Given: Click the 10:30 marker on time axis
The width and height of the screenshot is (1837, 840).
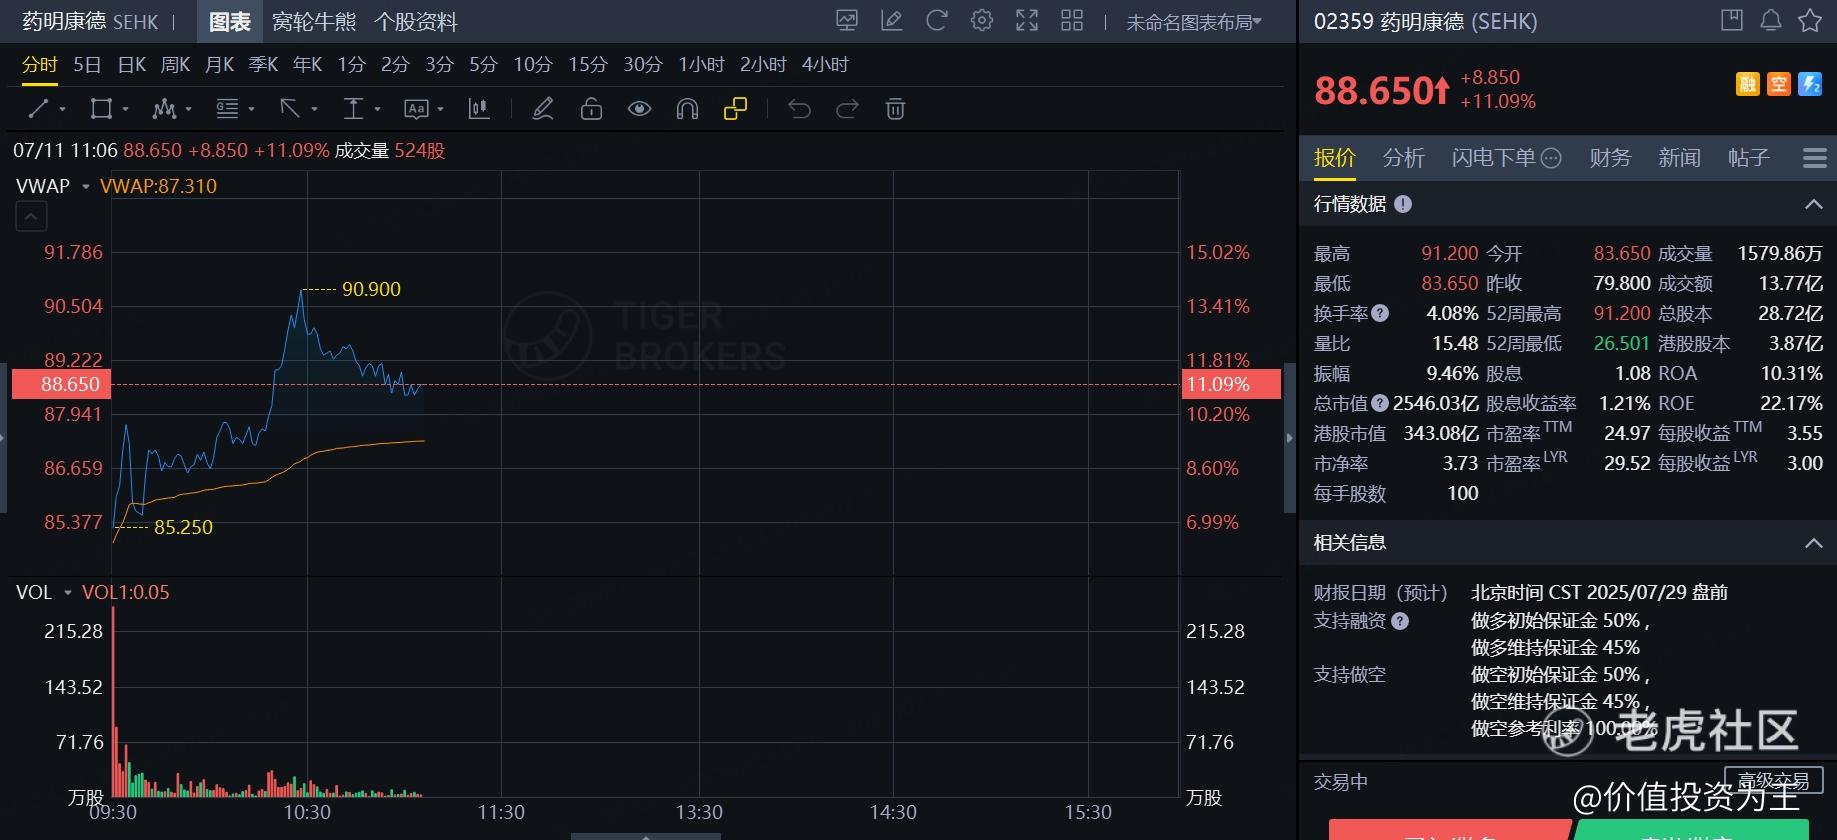Looking at the screenshot, I should (307, 812).
